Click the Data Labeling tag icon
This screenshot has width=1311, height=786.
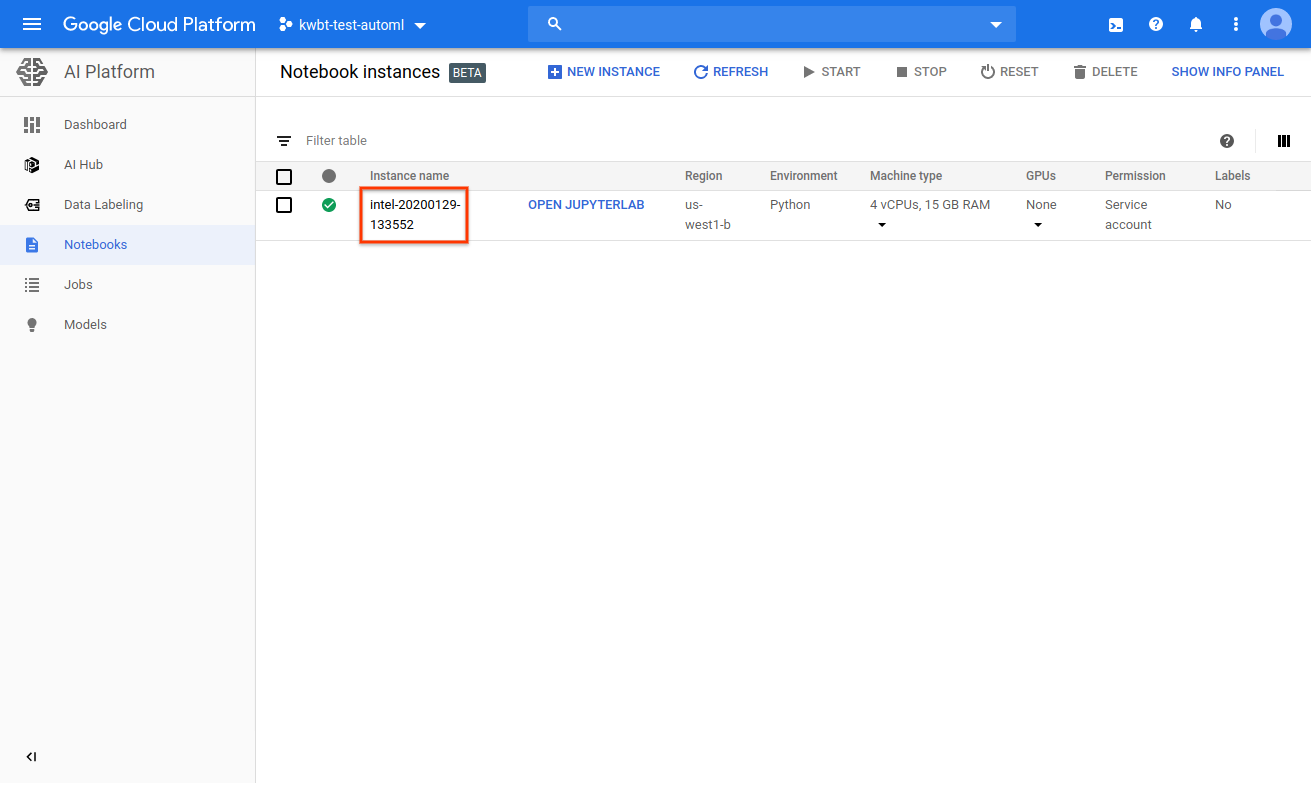(32, 205)
